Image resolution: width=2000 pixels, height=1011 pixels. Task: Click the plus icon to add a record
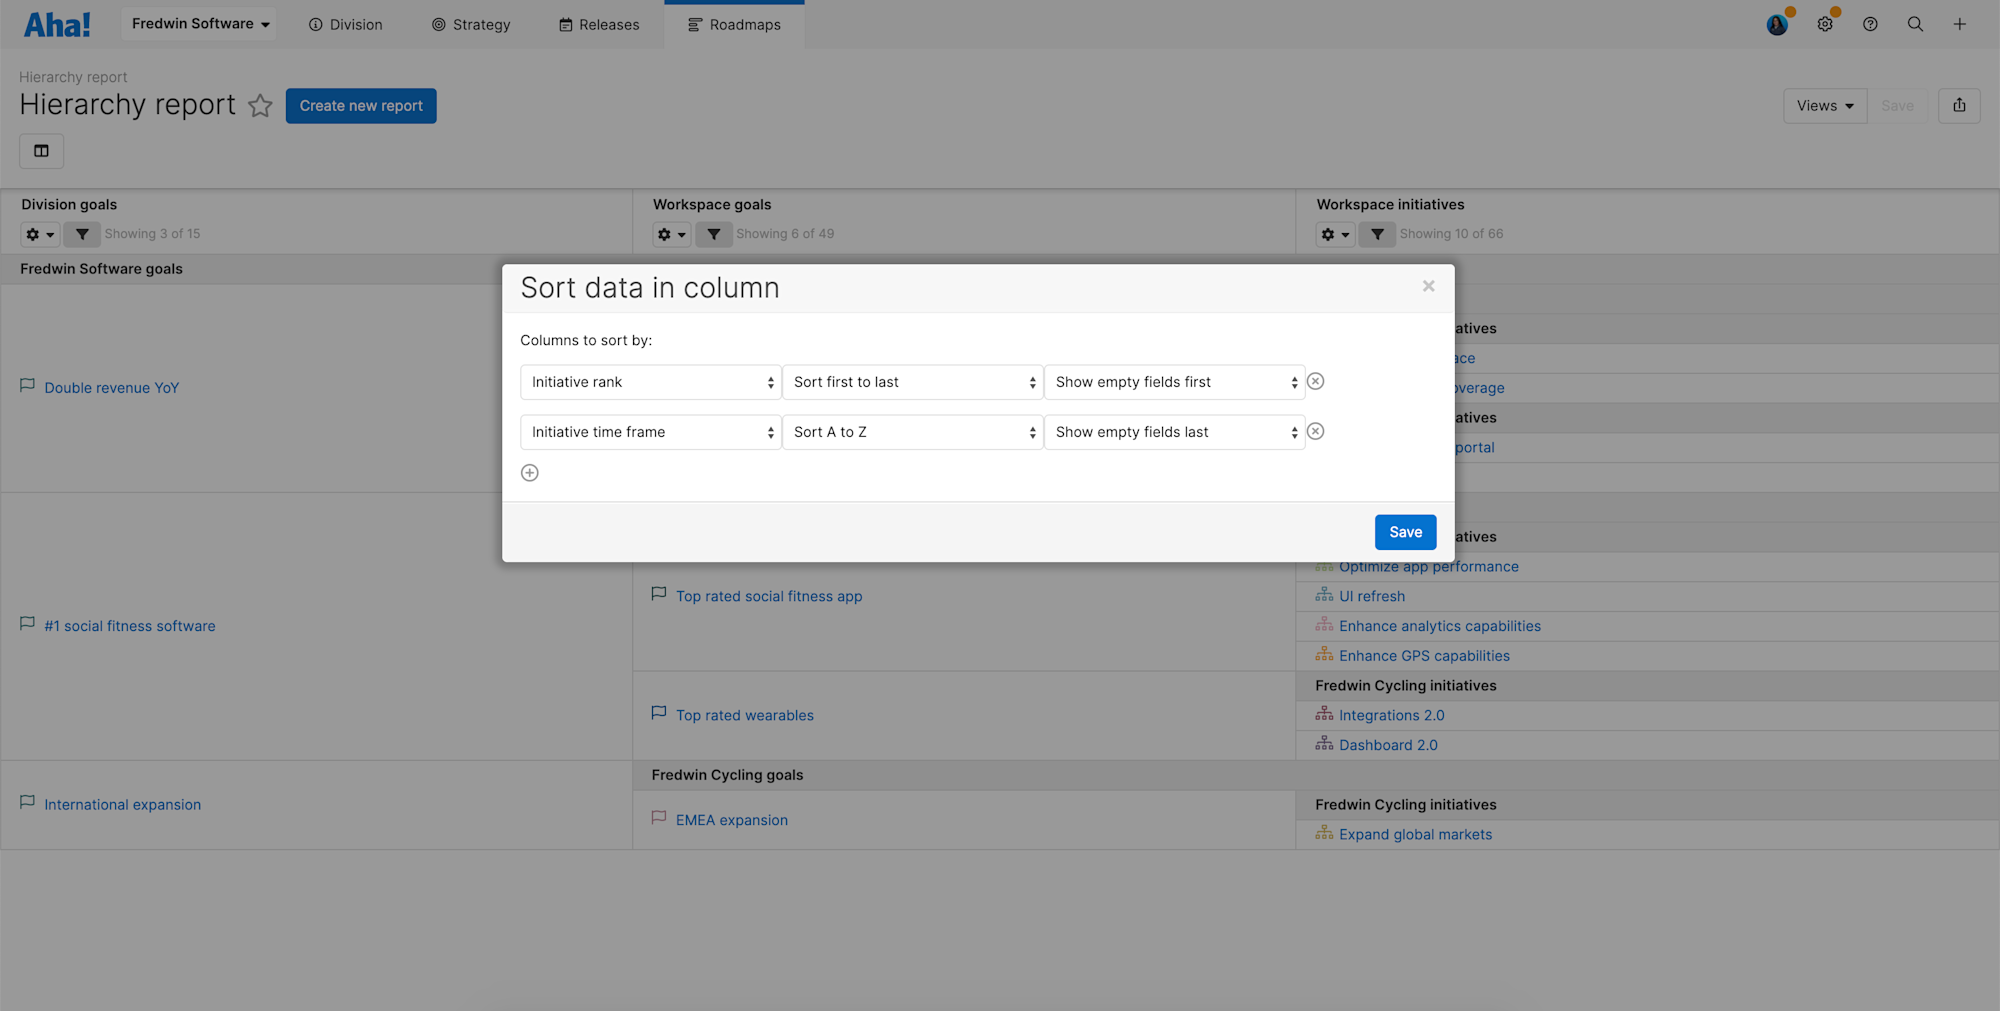[1959, 23]
